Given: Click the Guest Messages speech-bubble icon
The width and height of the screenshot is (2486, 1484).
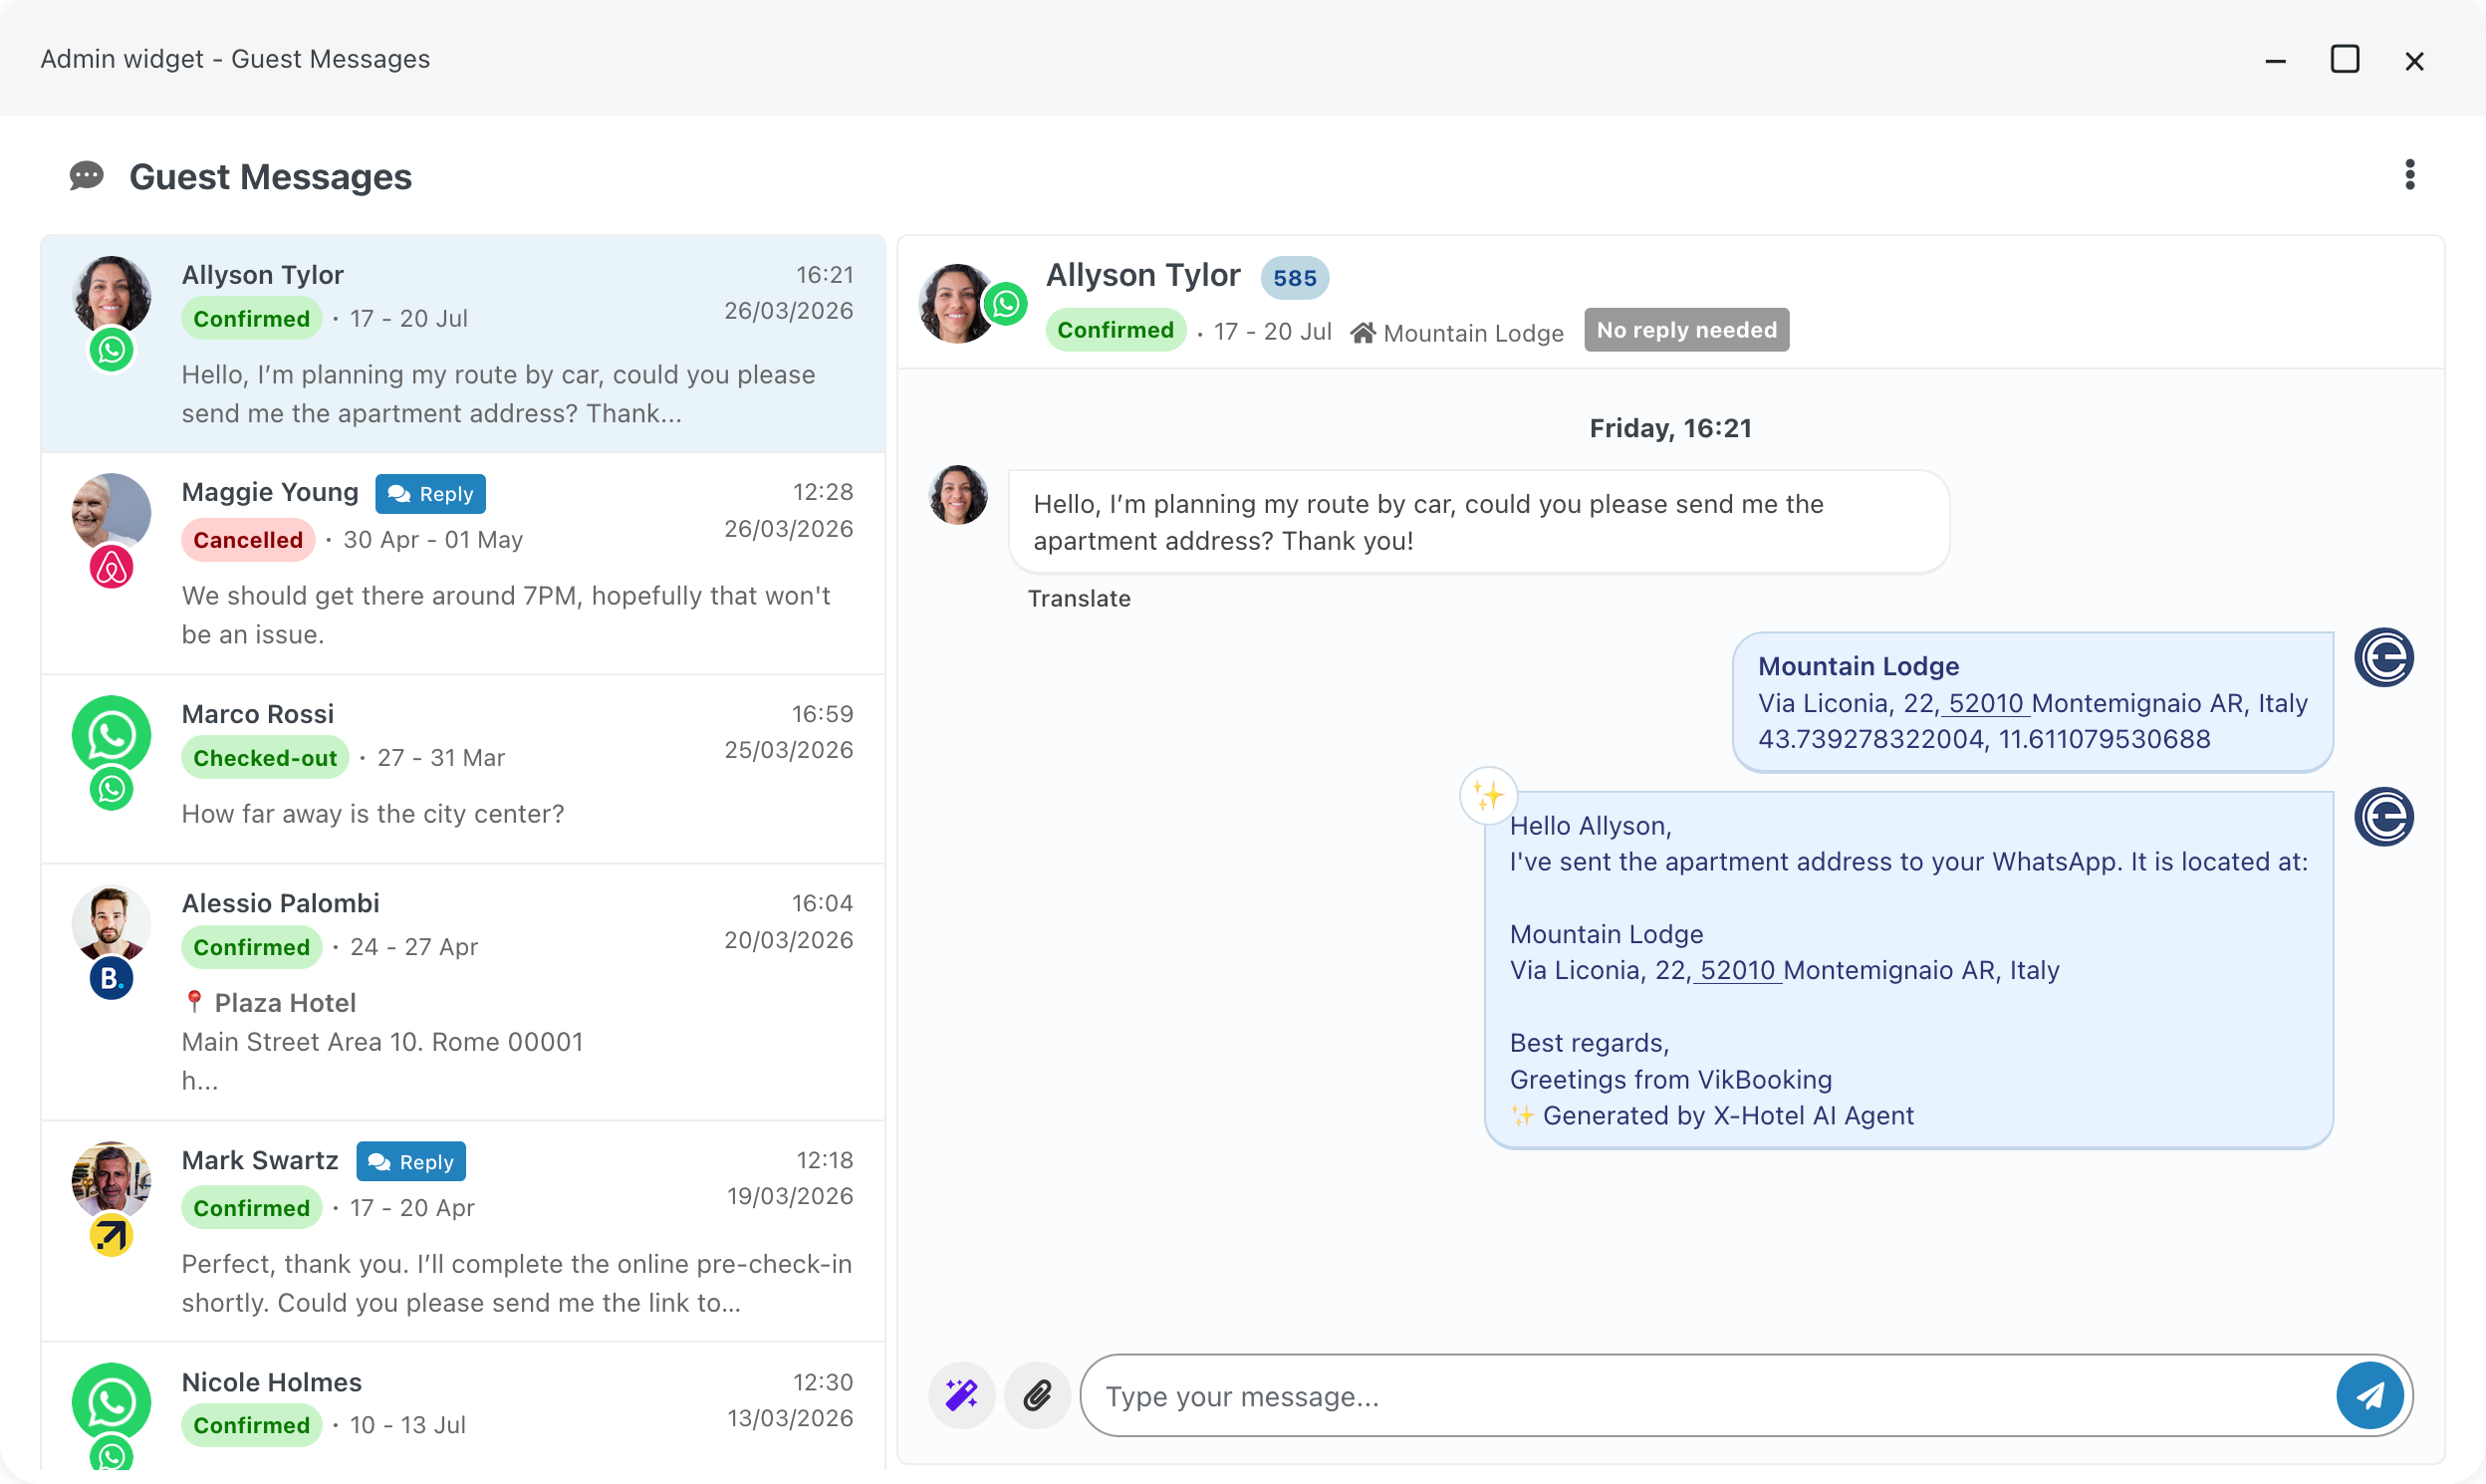Looking at the screenshot, I should point(87,176).
